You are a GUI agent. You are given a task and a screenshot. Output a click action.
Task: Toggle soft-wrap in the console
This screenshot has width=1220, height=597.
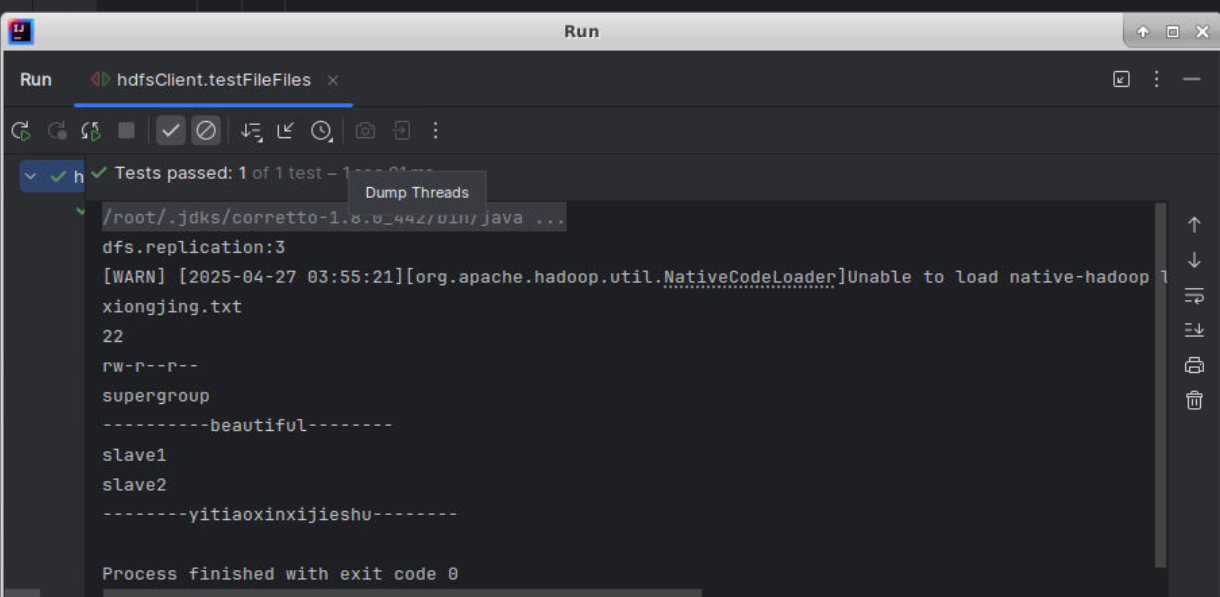click(x=1194, y=295)
